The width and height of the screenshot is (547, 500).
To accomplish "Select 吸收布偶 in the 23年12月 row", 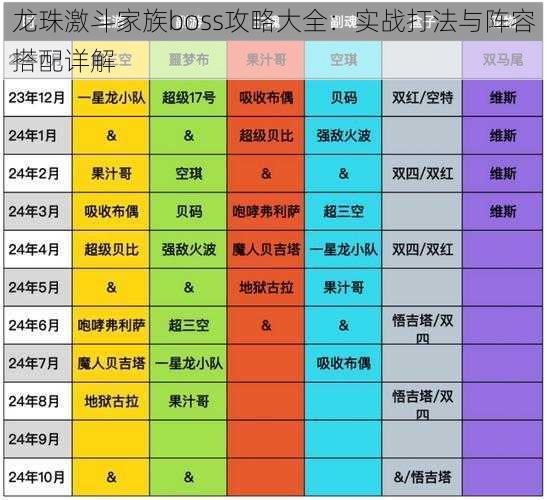I will (x=266, y=98).
